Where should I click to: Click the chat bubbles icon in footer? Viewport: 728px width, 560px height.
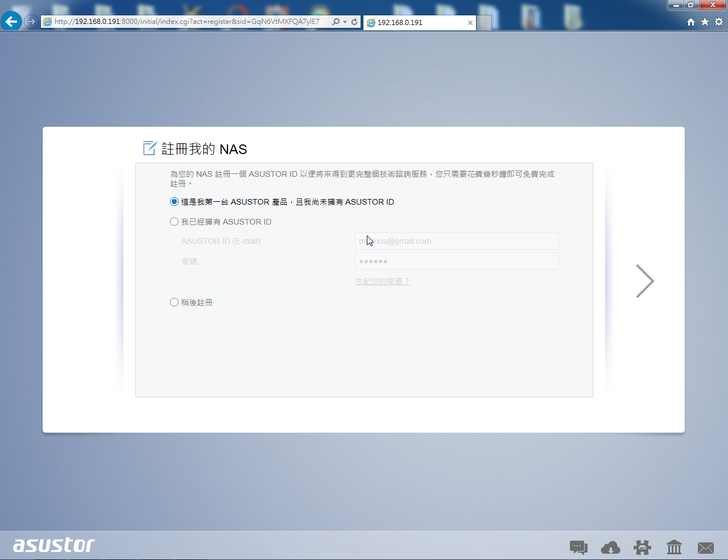578,547
